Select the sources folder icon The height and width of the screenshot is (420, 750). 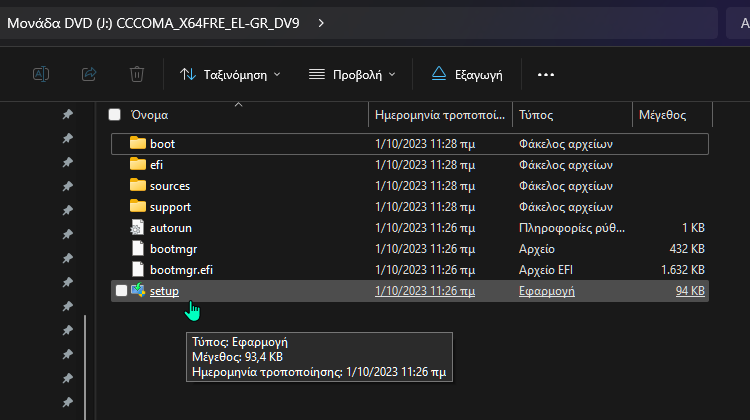[x=138, y=186]
